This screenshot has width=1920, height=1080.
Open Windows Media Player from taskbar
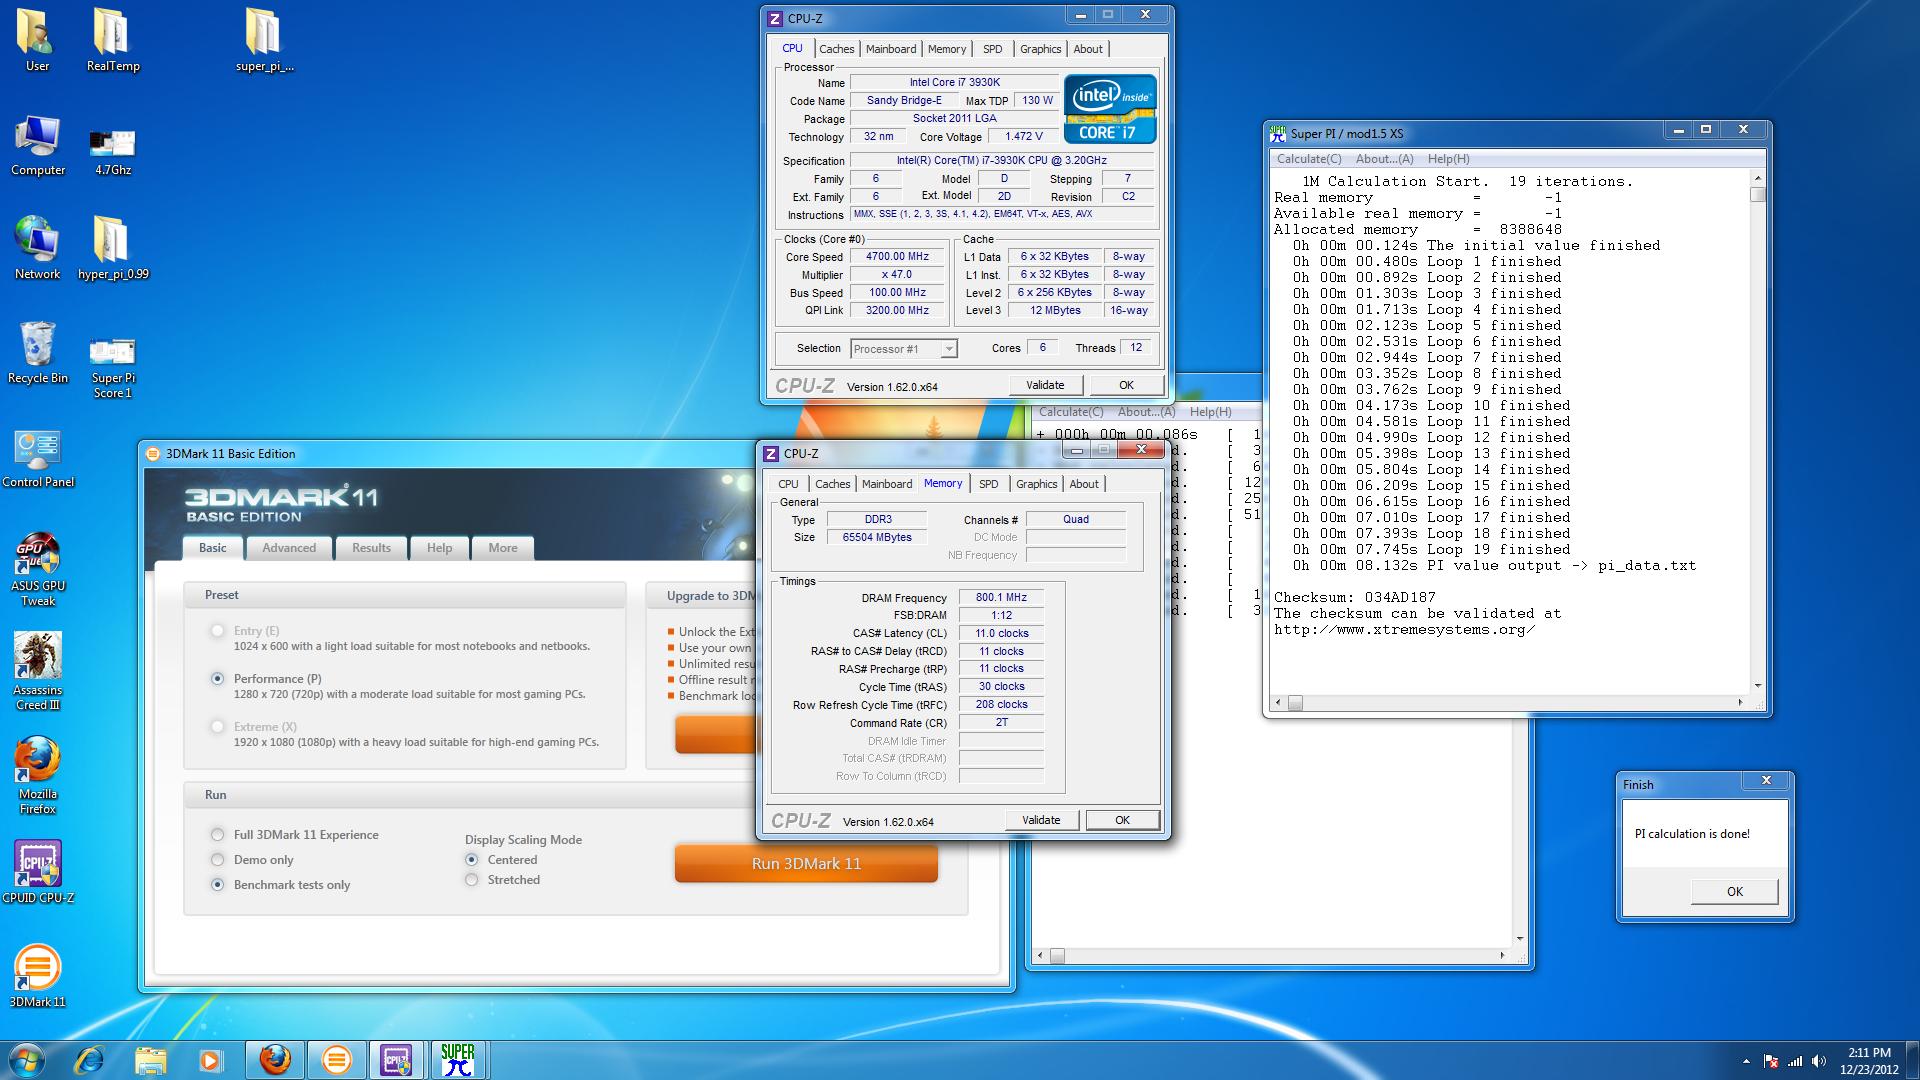click(210, 1060)
